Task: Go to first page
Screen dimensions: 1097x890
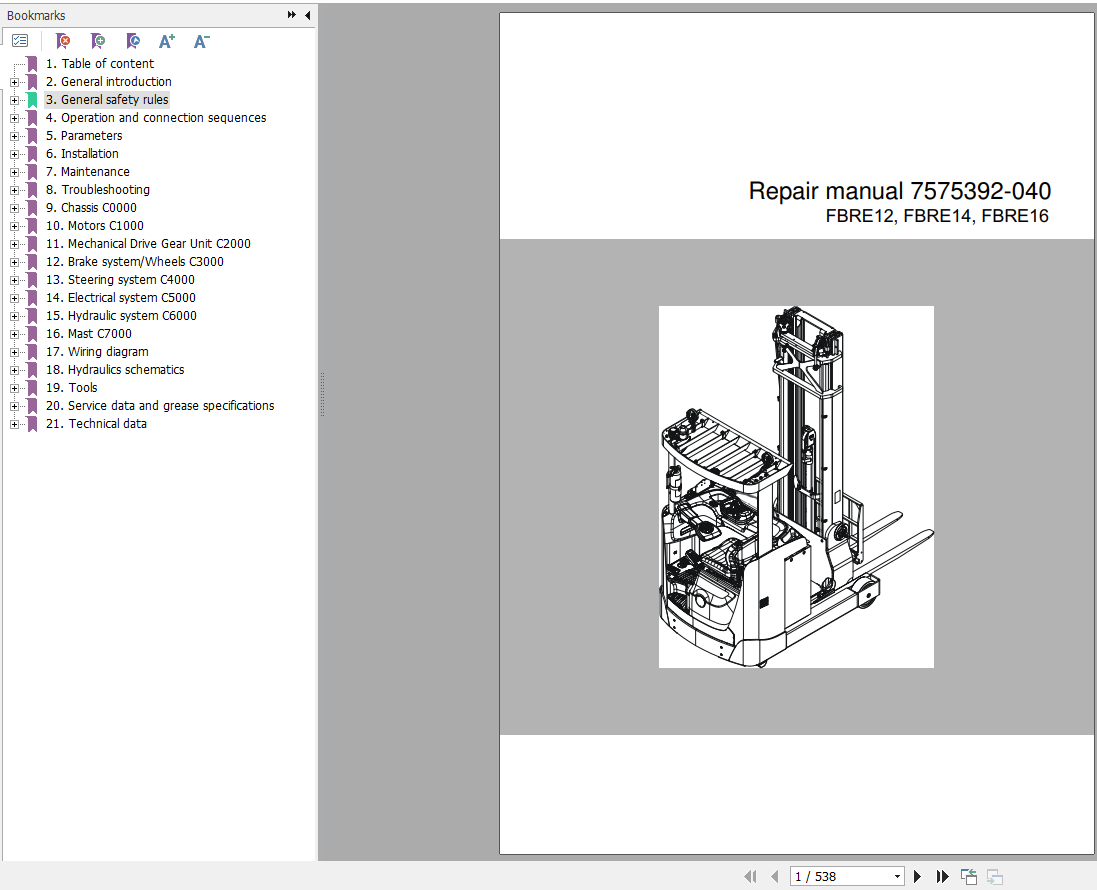Action: coord(750,876)
